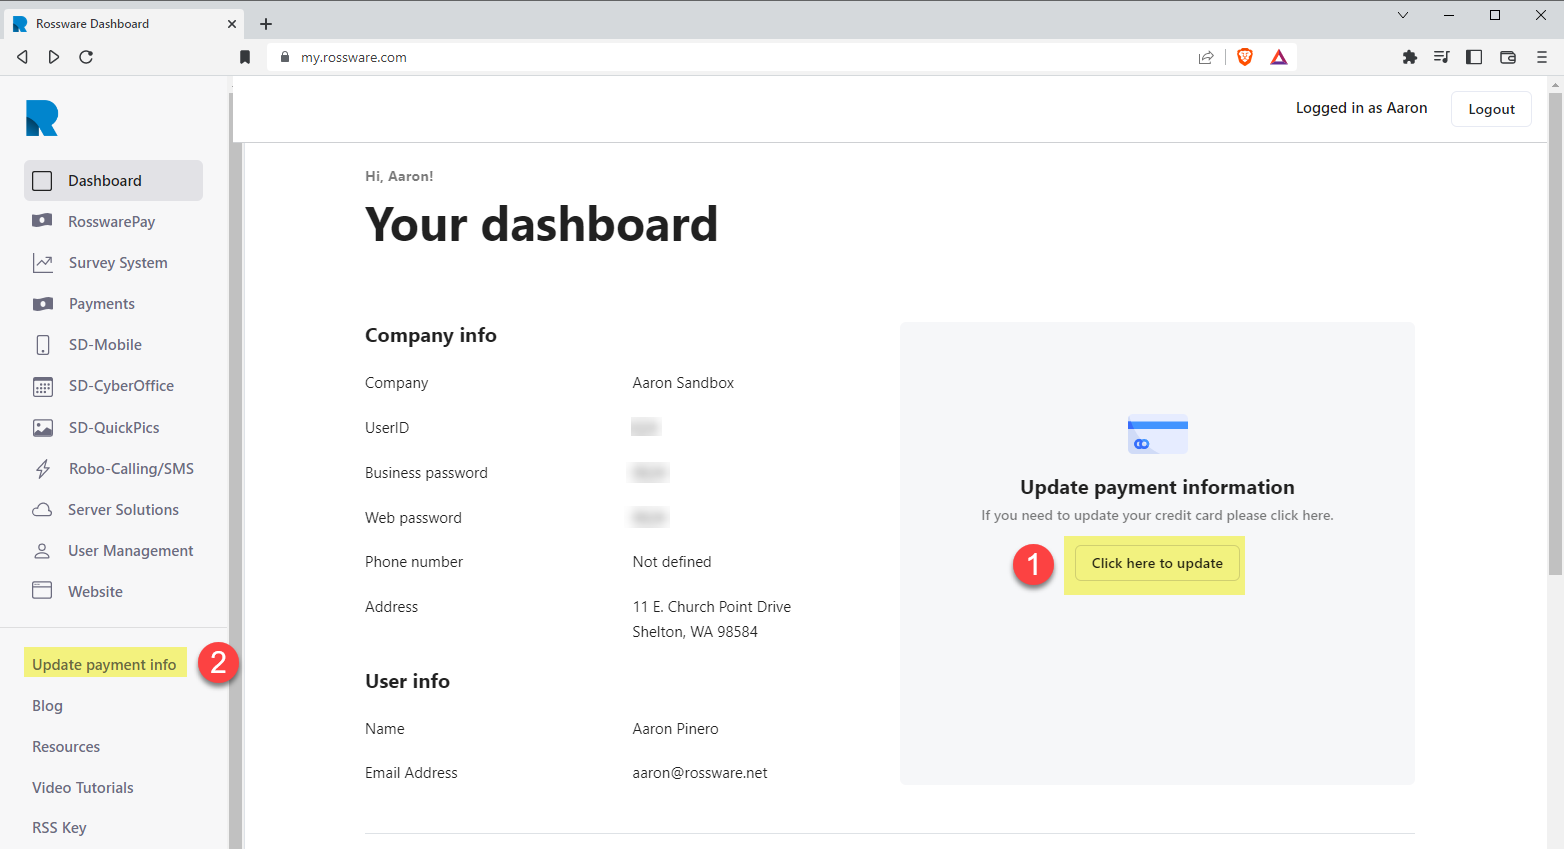Expand the tab search dropdown arrow
The height and width of the screenshot is (849, 1564).
pos(1403,15)
